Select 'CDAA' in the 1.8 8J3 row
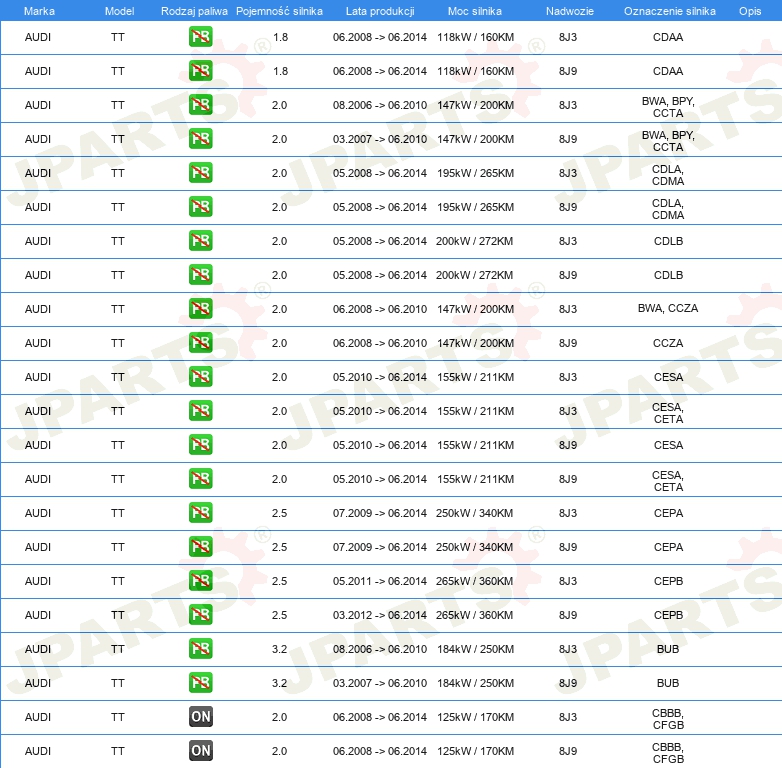 [x=668, y=37]
